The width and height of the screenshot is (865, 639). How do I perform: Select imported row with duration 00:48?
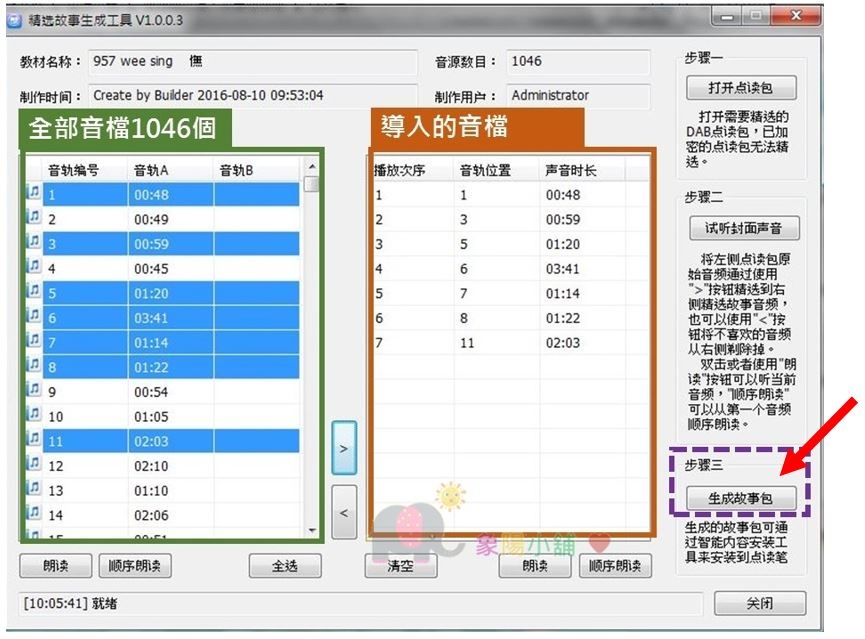[x=511, y=195]
